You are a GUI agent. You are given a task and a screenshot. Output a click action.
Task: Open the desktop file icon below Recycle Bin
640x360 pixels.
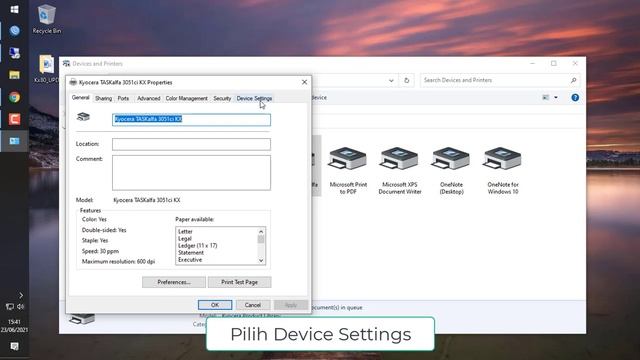pos(47,69)
